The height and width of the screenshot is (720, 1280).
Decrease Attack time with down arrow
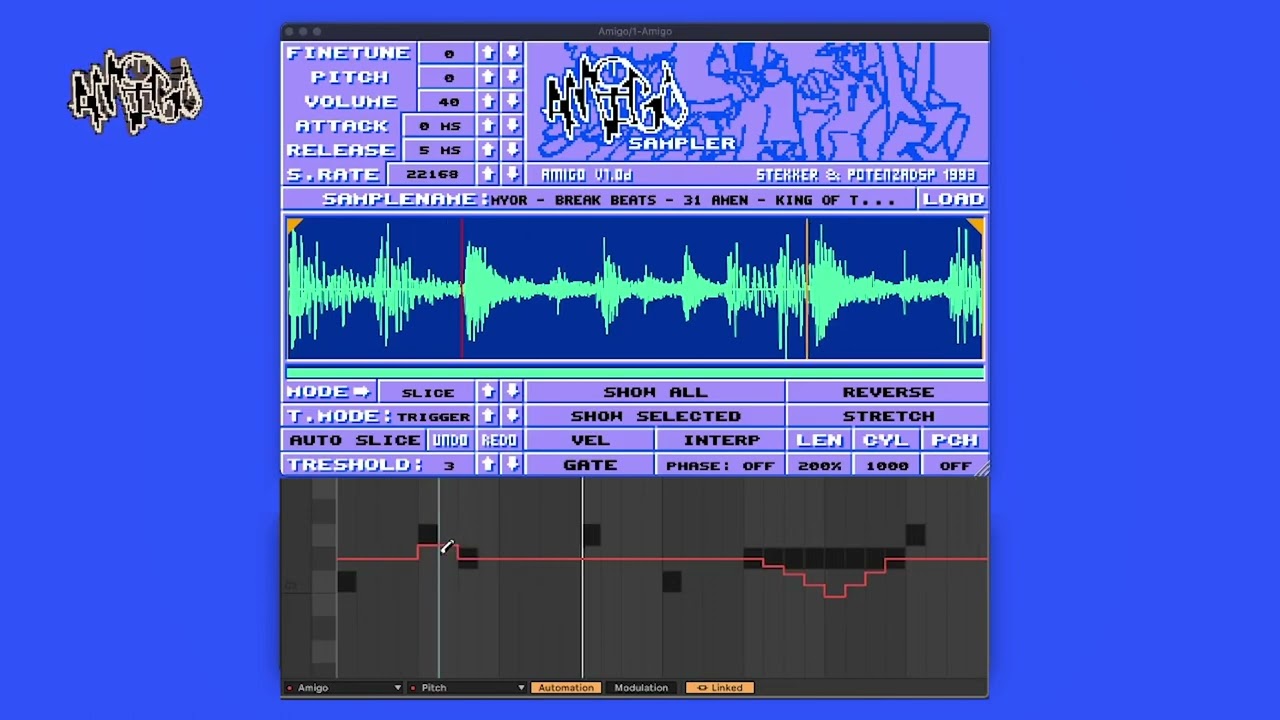pyautogui.click(x=512, y=125)
